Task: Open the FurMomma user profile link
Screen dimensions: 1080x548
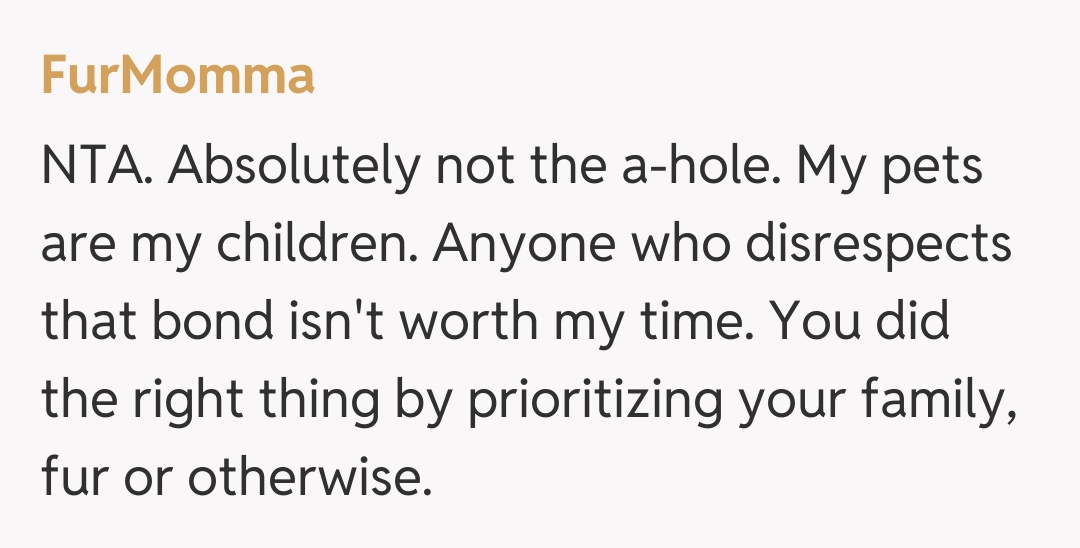Action: [x=178, y=76]
